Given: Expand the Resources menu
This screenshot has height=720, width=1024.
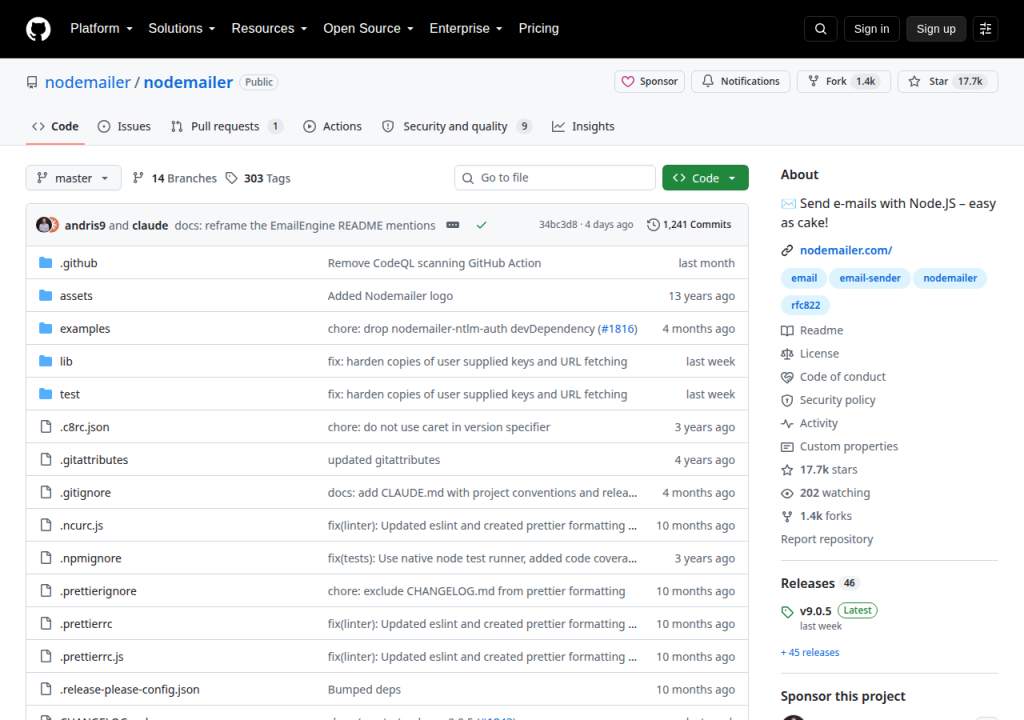Looking at the screenshot, I should pos(269,29).
